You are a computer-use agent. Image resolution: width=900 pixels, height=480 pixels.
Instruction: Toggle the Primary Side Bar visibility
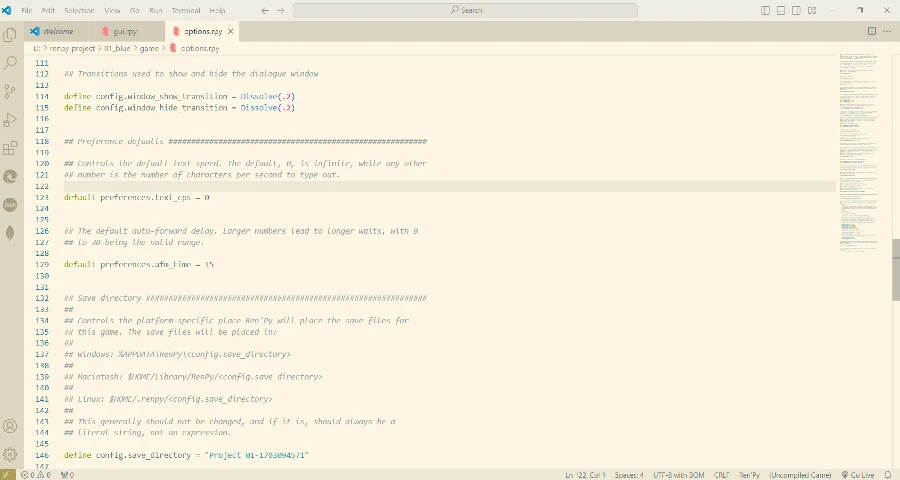click(765, 10)
